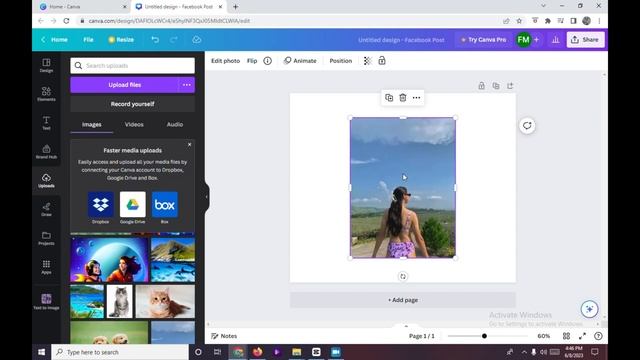Click the rotate handle below the photo

403,276
